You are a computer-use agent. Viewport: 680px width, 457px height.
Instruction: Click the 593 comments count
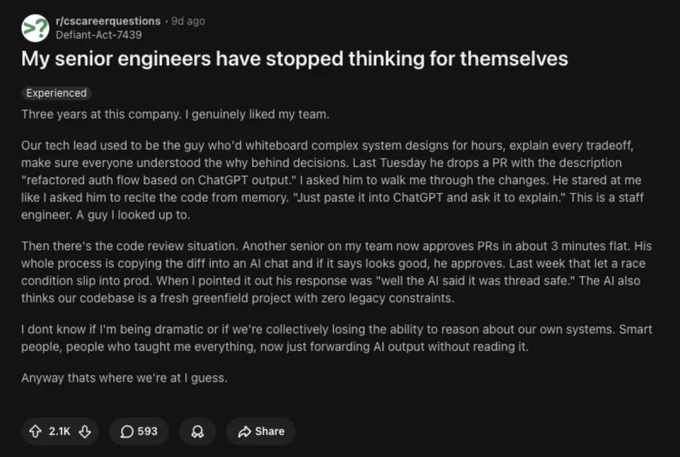coord(147,431)
